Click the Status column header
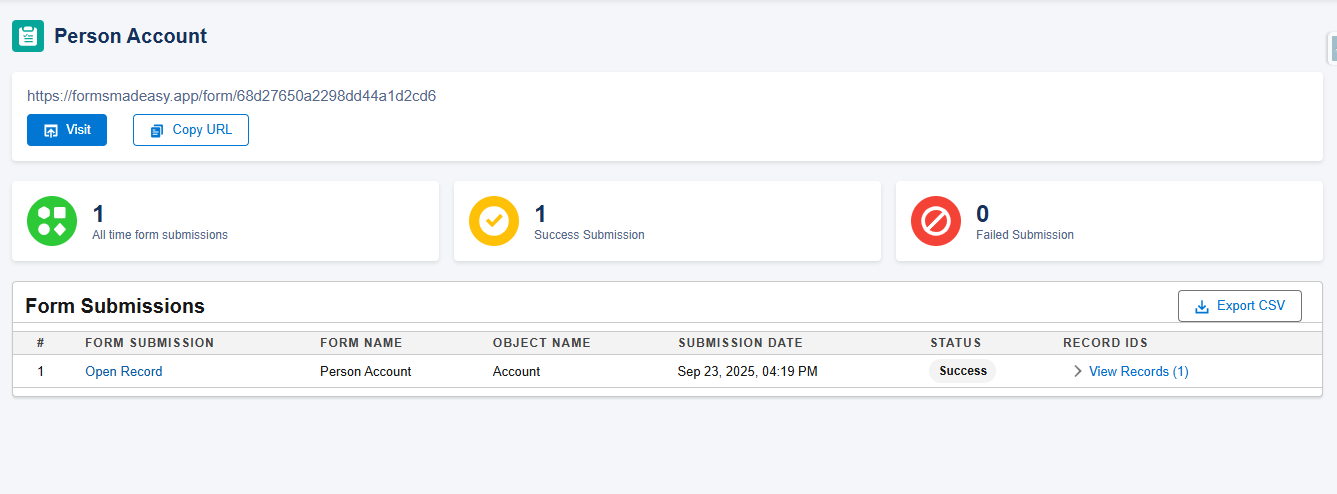1337x494 pixels. pyautogui.click(x=955, y=343)
